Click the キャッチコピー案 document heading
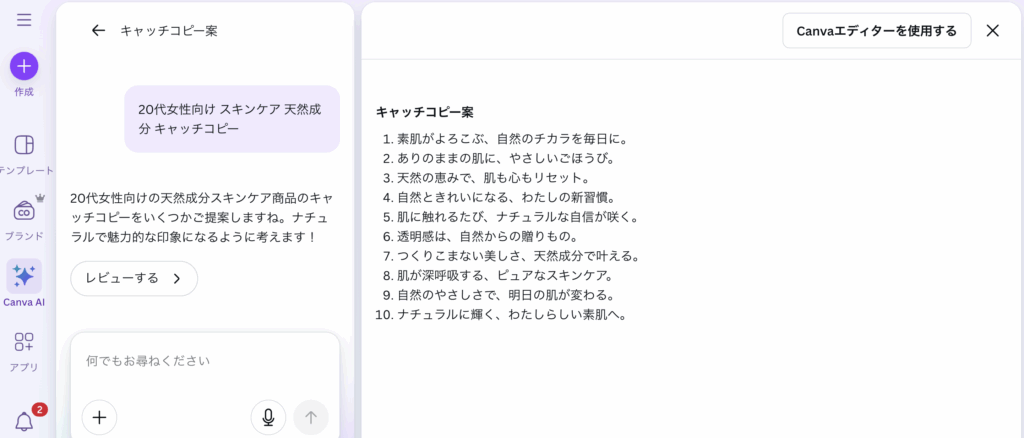 tap(425, 112)
